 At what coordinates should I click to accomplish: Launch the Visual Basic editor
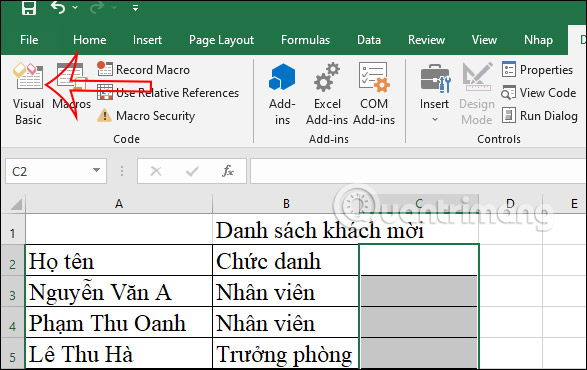(x=28, y=94)
